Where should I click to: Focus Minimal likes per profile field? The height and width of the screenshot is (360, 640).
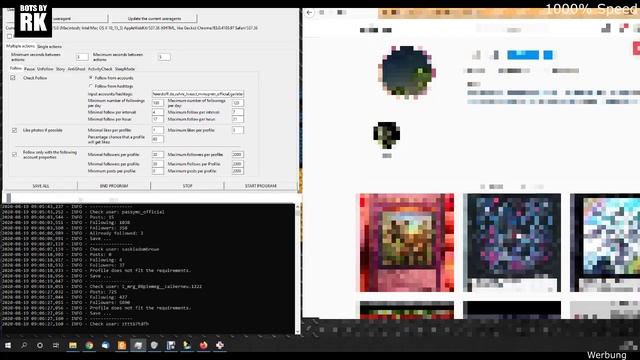[x=158, y=130]
